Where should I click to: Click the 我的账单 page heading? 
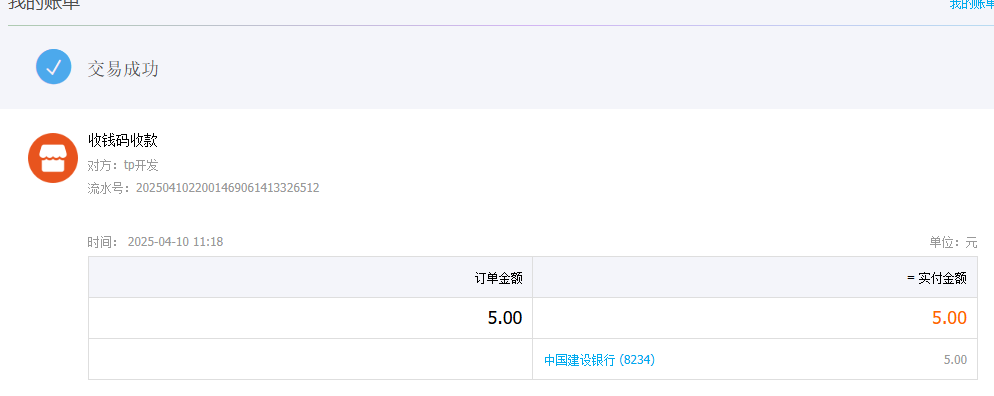click(x=44, y=4)
